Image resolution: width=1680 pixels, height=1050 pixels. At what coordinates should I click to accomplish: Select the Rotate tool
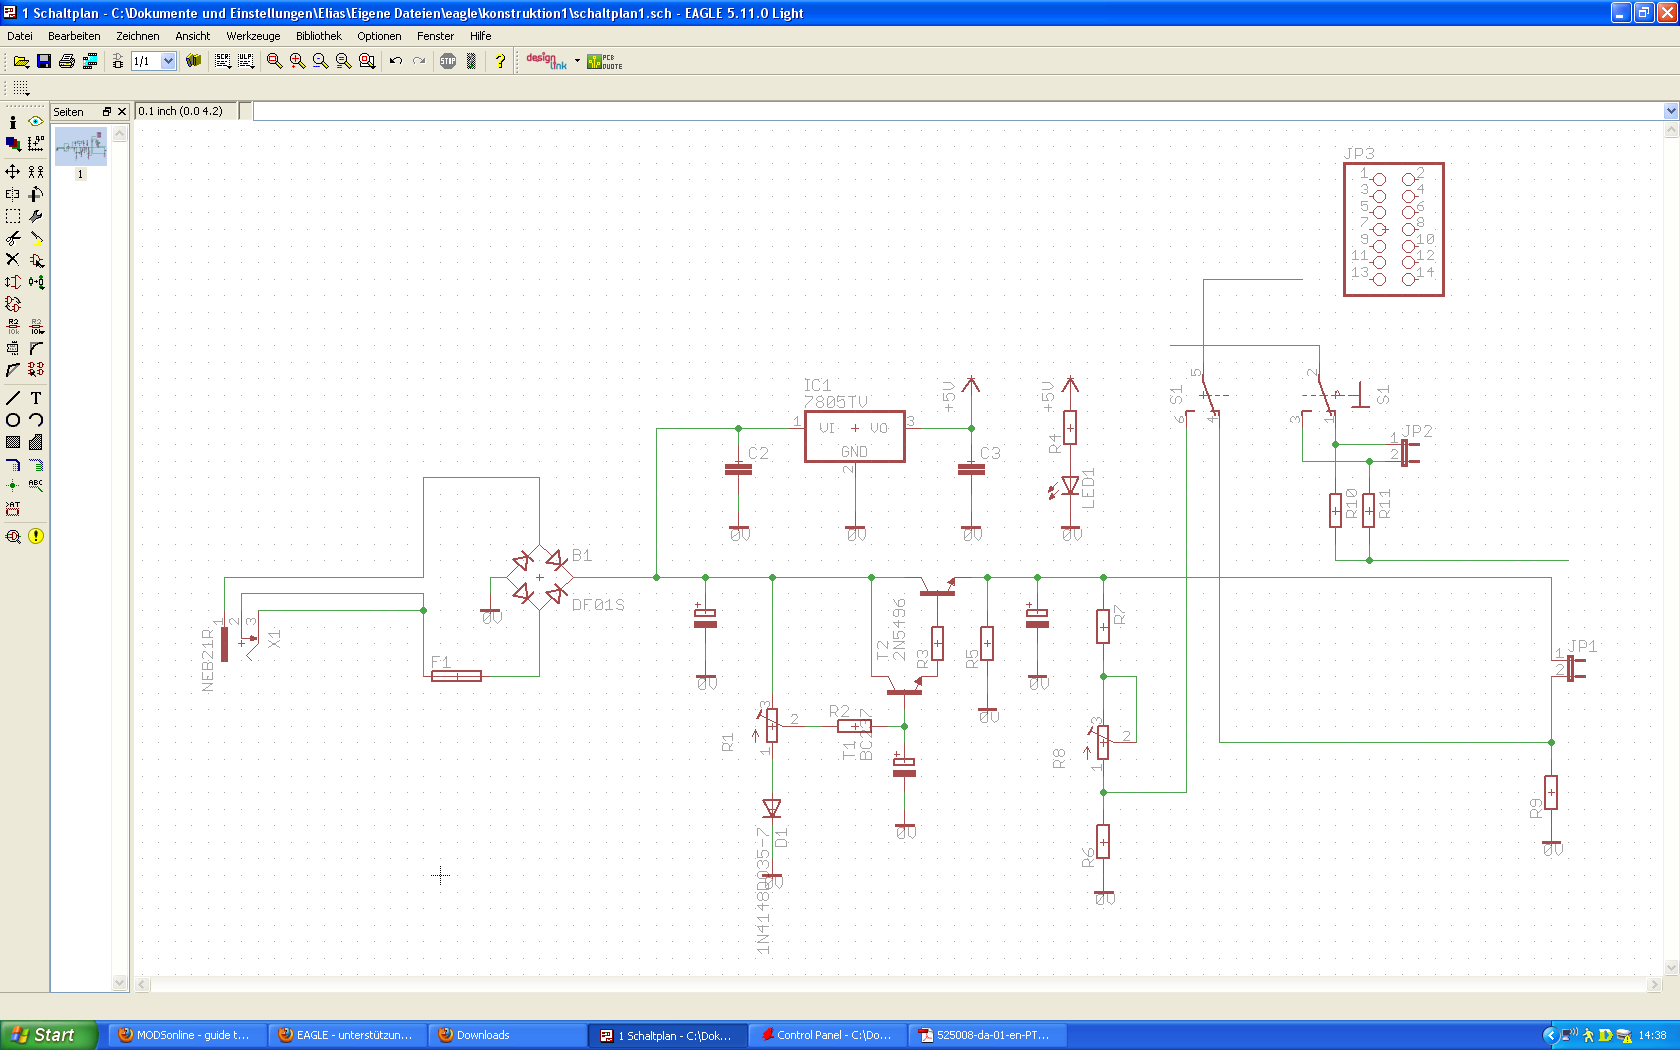coord(36,194)
